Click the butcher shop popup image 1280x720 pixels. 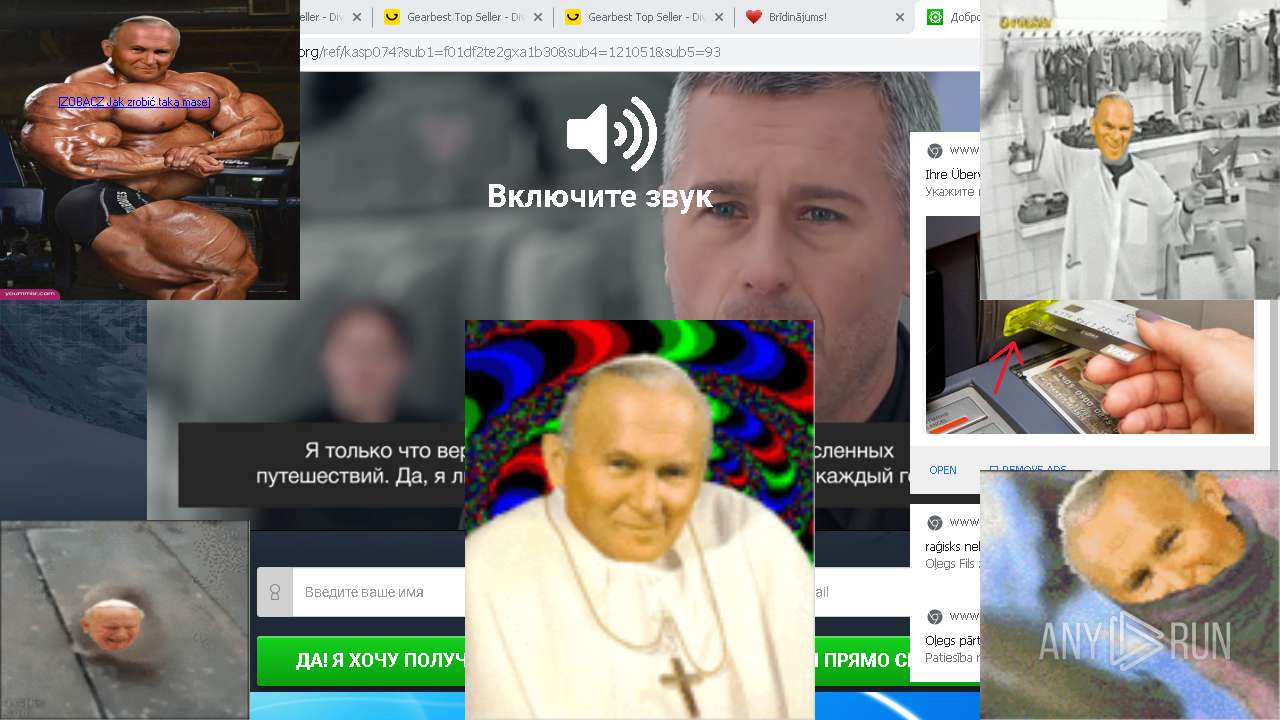click(1130, 150)
